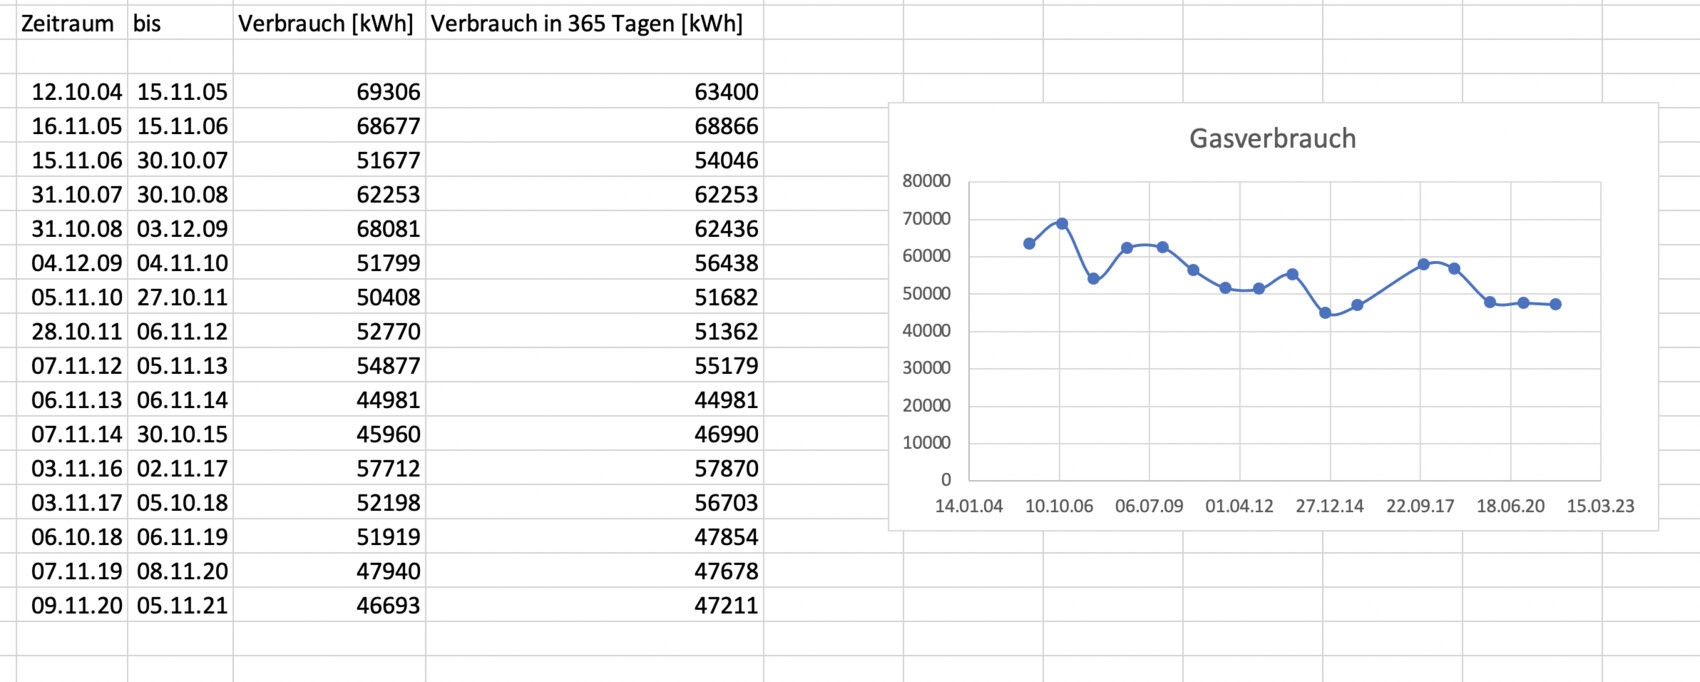Select the cell with value 63400
1700x682 pixels.
click(x=726, y=92)
